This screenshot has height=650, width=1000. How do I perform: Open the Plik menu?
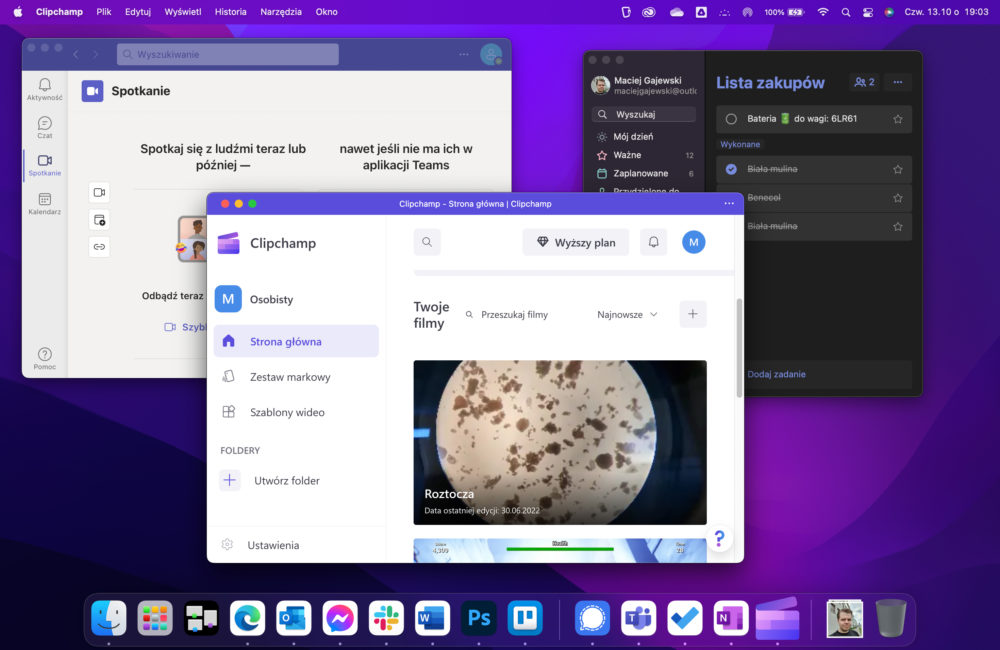pos(104,11)
